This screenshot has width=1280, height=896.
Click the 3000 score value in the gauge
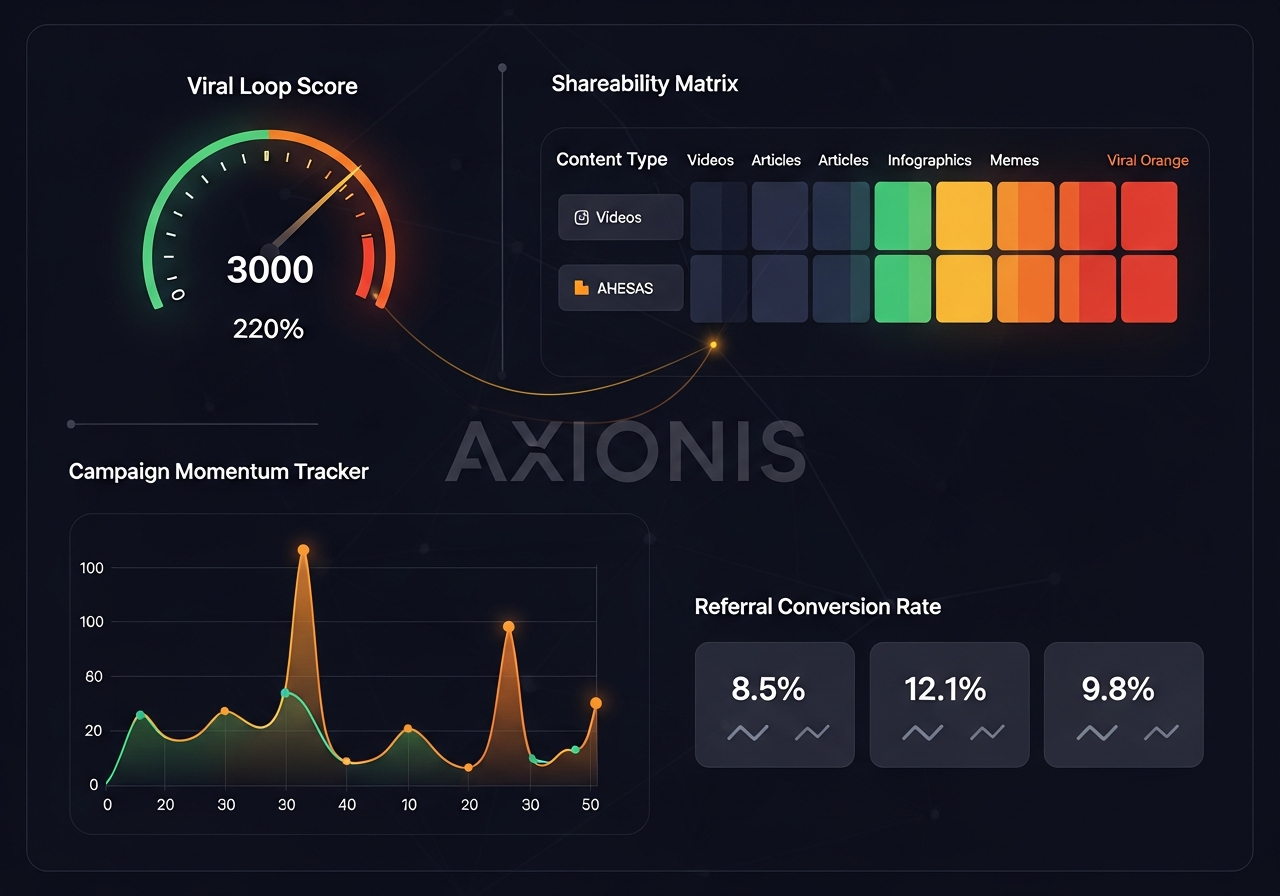(x=270, y=270)
